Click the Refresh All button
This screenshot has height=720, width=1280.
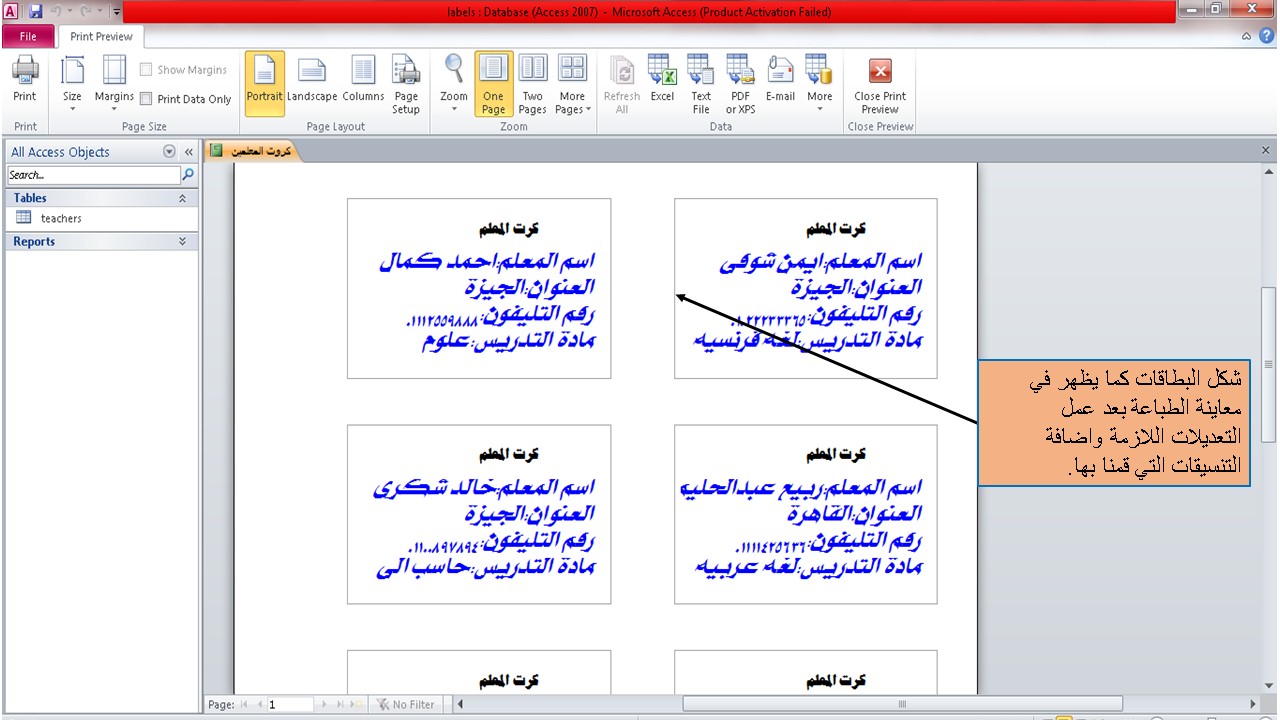click(622, 83)
